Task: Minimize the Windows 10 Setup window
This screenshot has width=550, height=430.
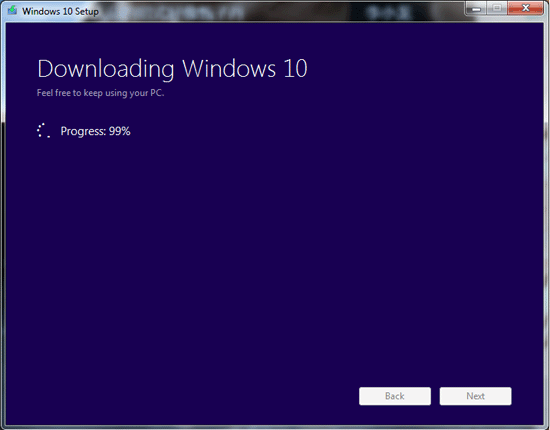Action: (476, 8)
